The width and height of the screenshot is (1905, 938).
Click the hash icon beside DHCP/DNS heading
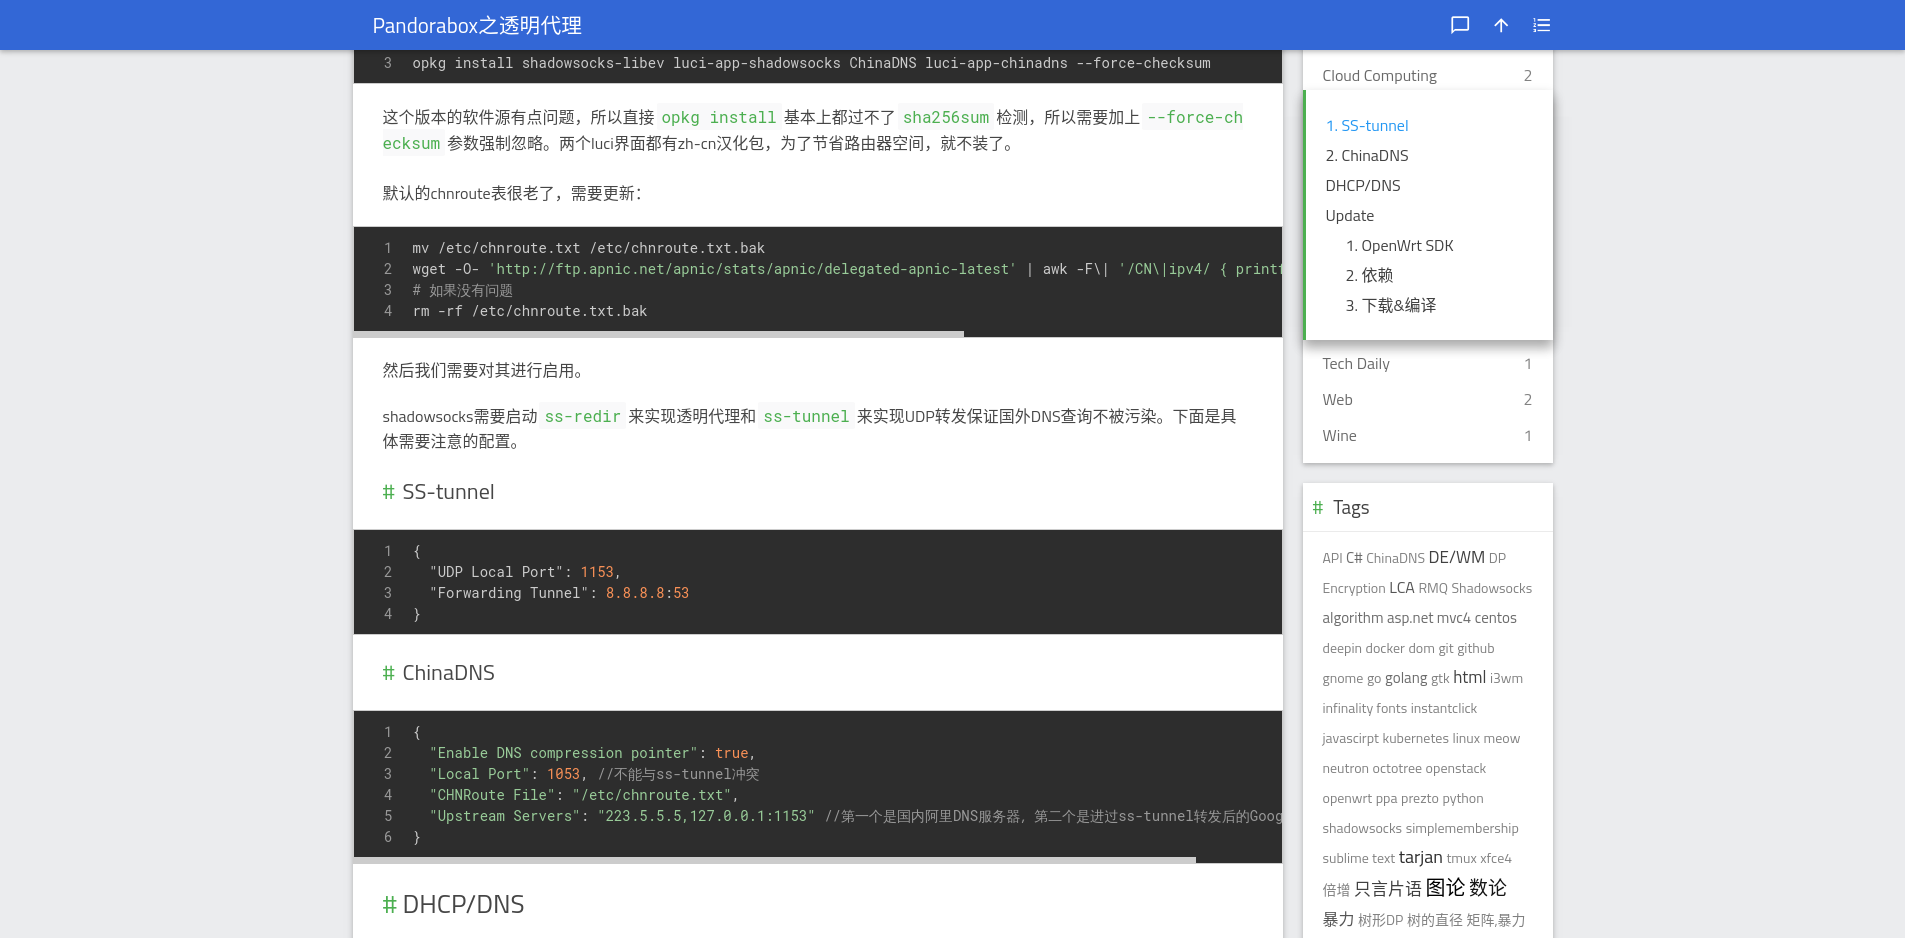coord(389,905)
